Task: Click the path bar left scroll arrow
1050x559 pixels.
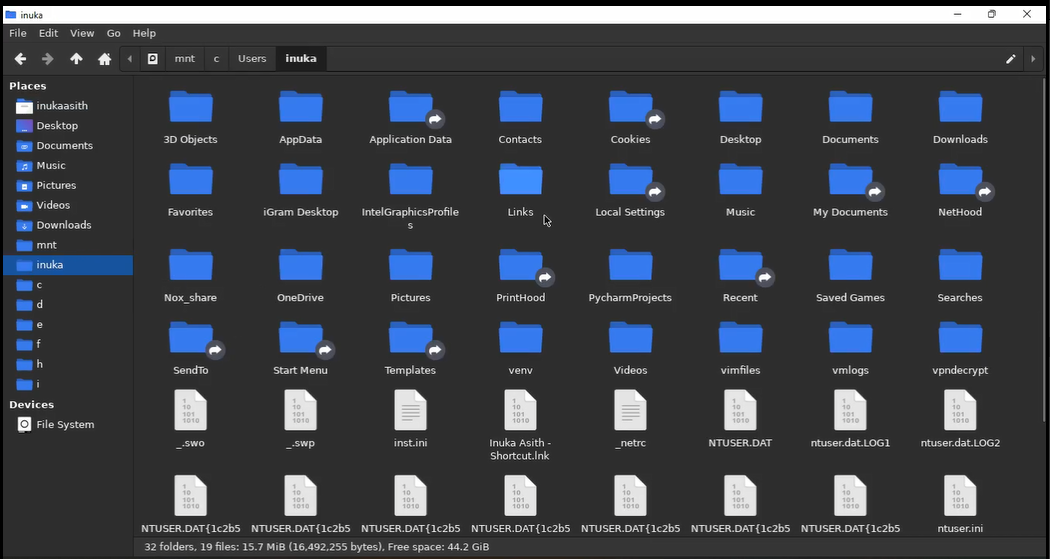Action: 130,59
